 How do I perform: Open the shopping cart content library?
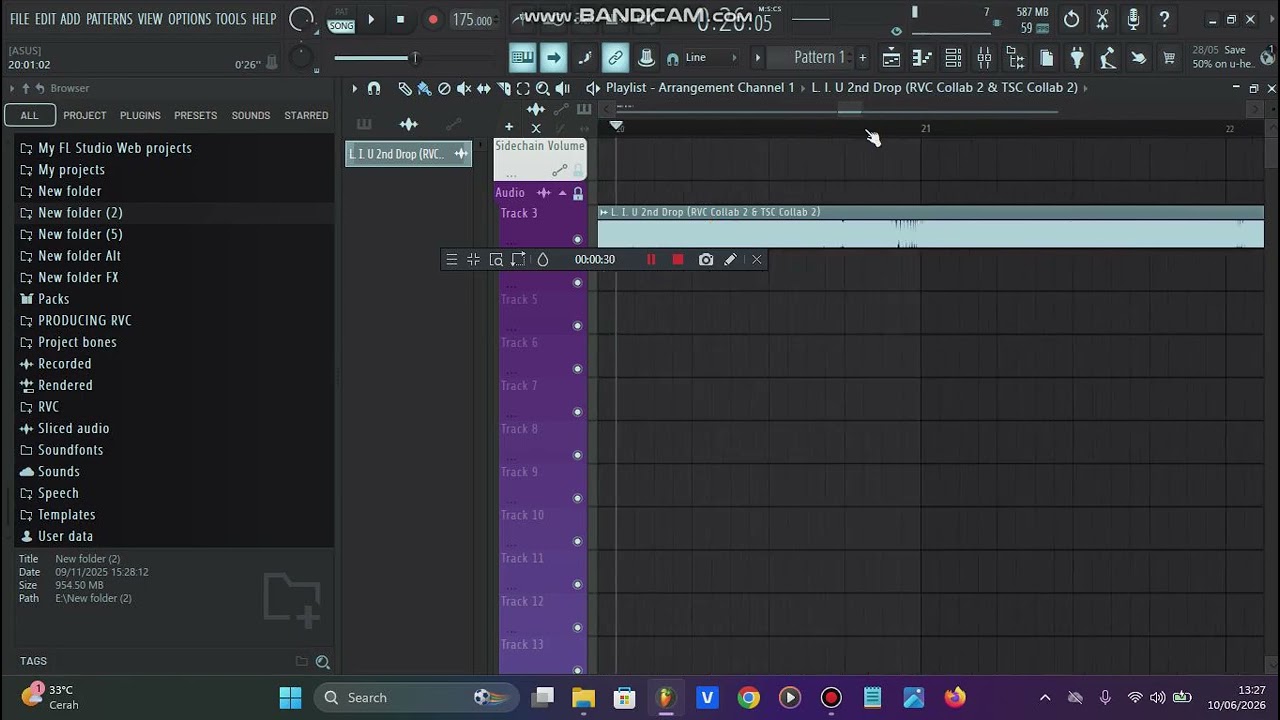pos(1169,58)
